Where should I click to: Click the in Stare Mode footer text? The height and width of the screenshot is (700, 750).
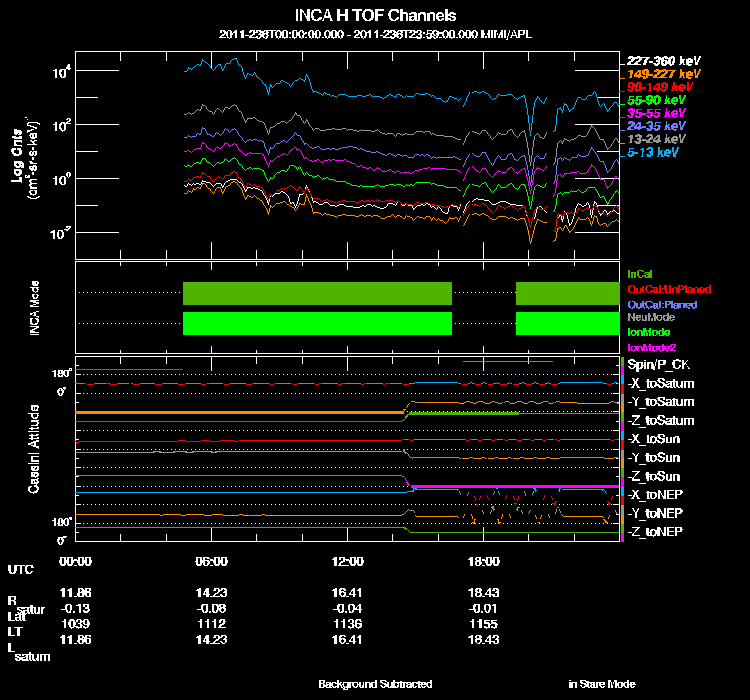(602, 684)
